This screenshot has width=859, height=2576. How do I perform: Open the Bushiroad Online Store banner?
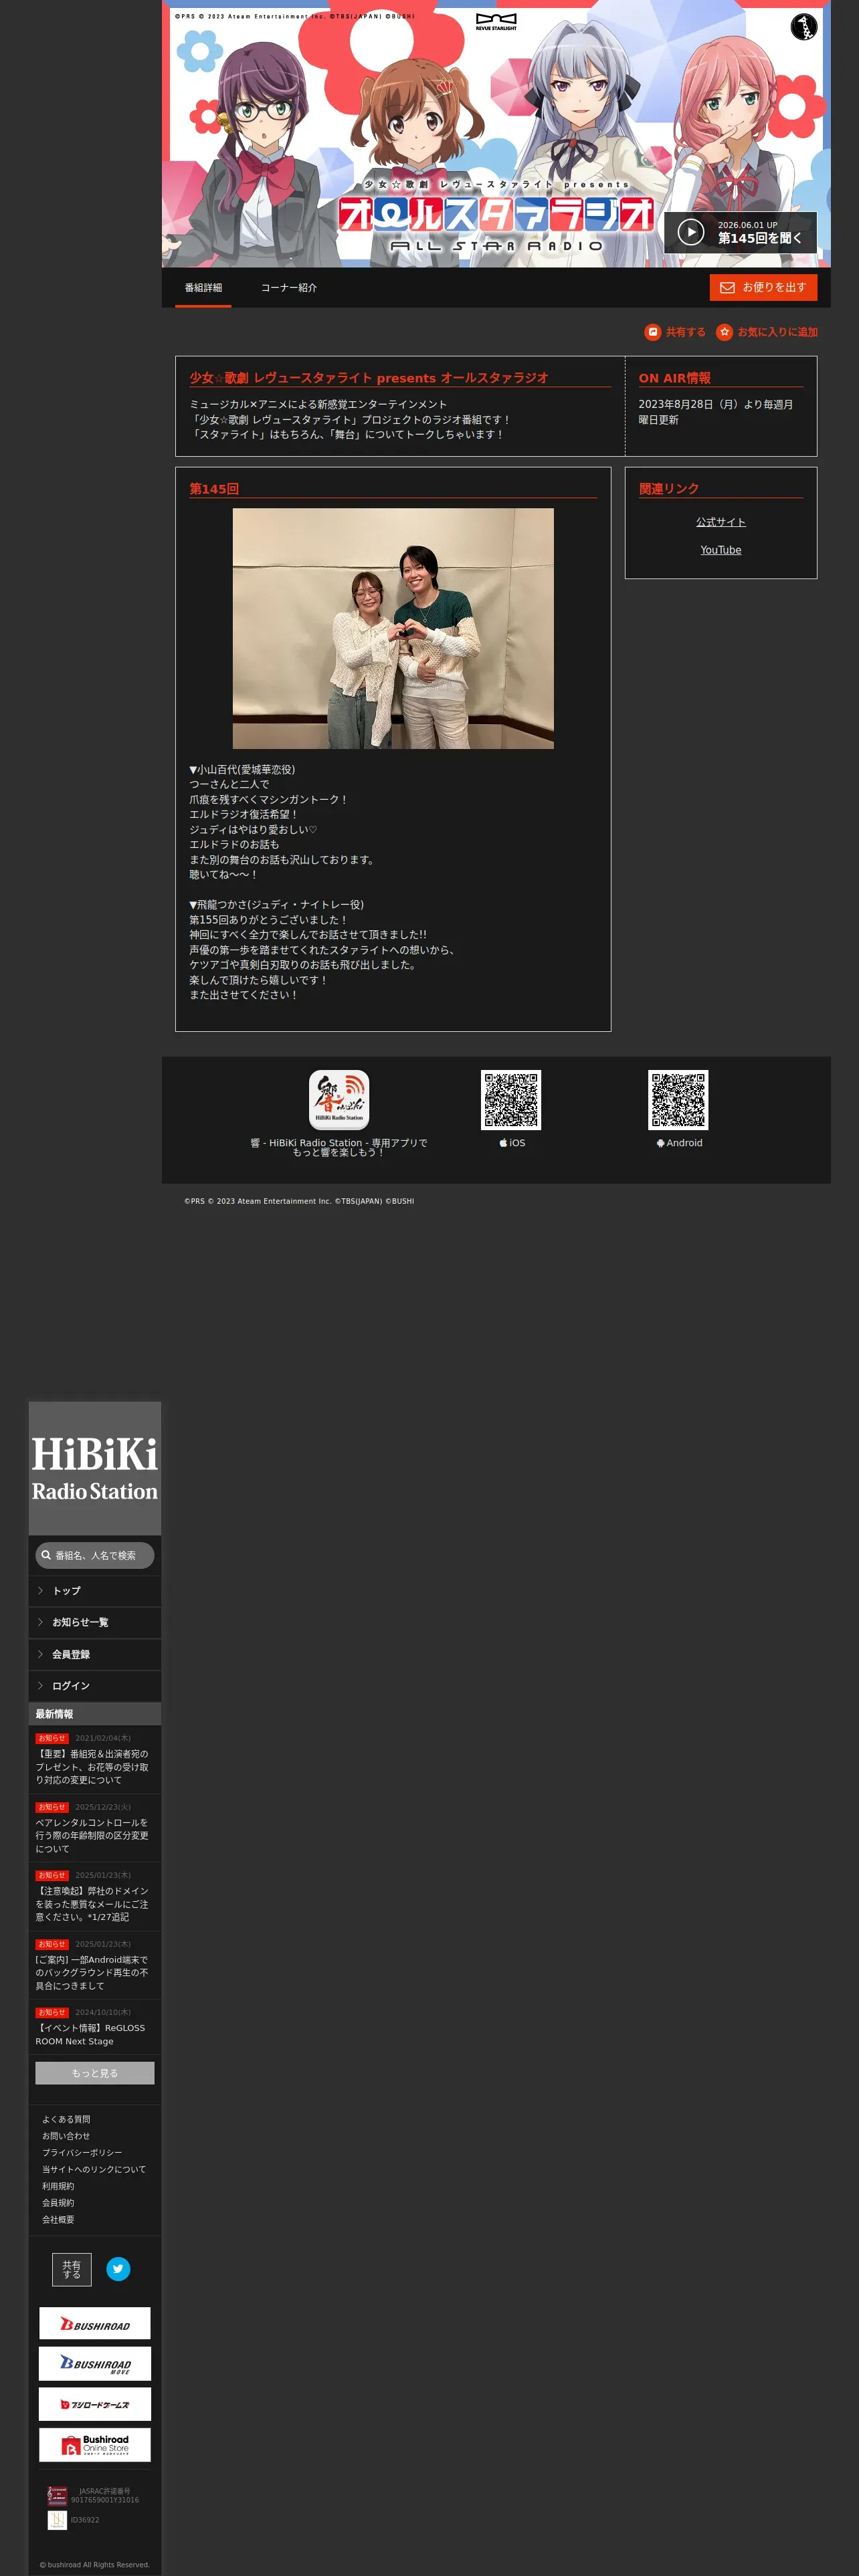click(95, 2444)
